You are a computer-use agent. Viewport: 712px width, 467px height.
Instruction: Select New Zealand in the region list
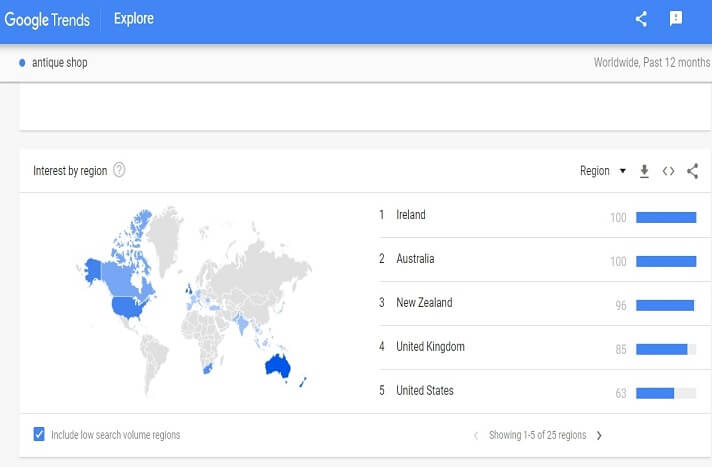tap(424, 303)
